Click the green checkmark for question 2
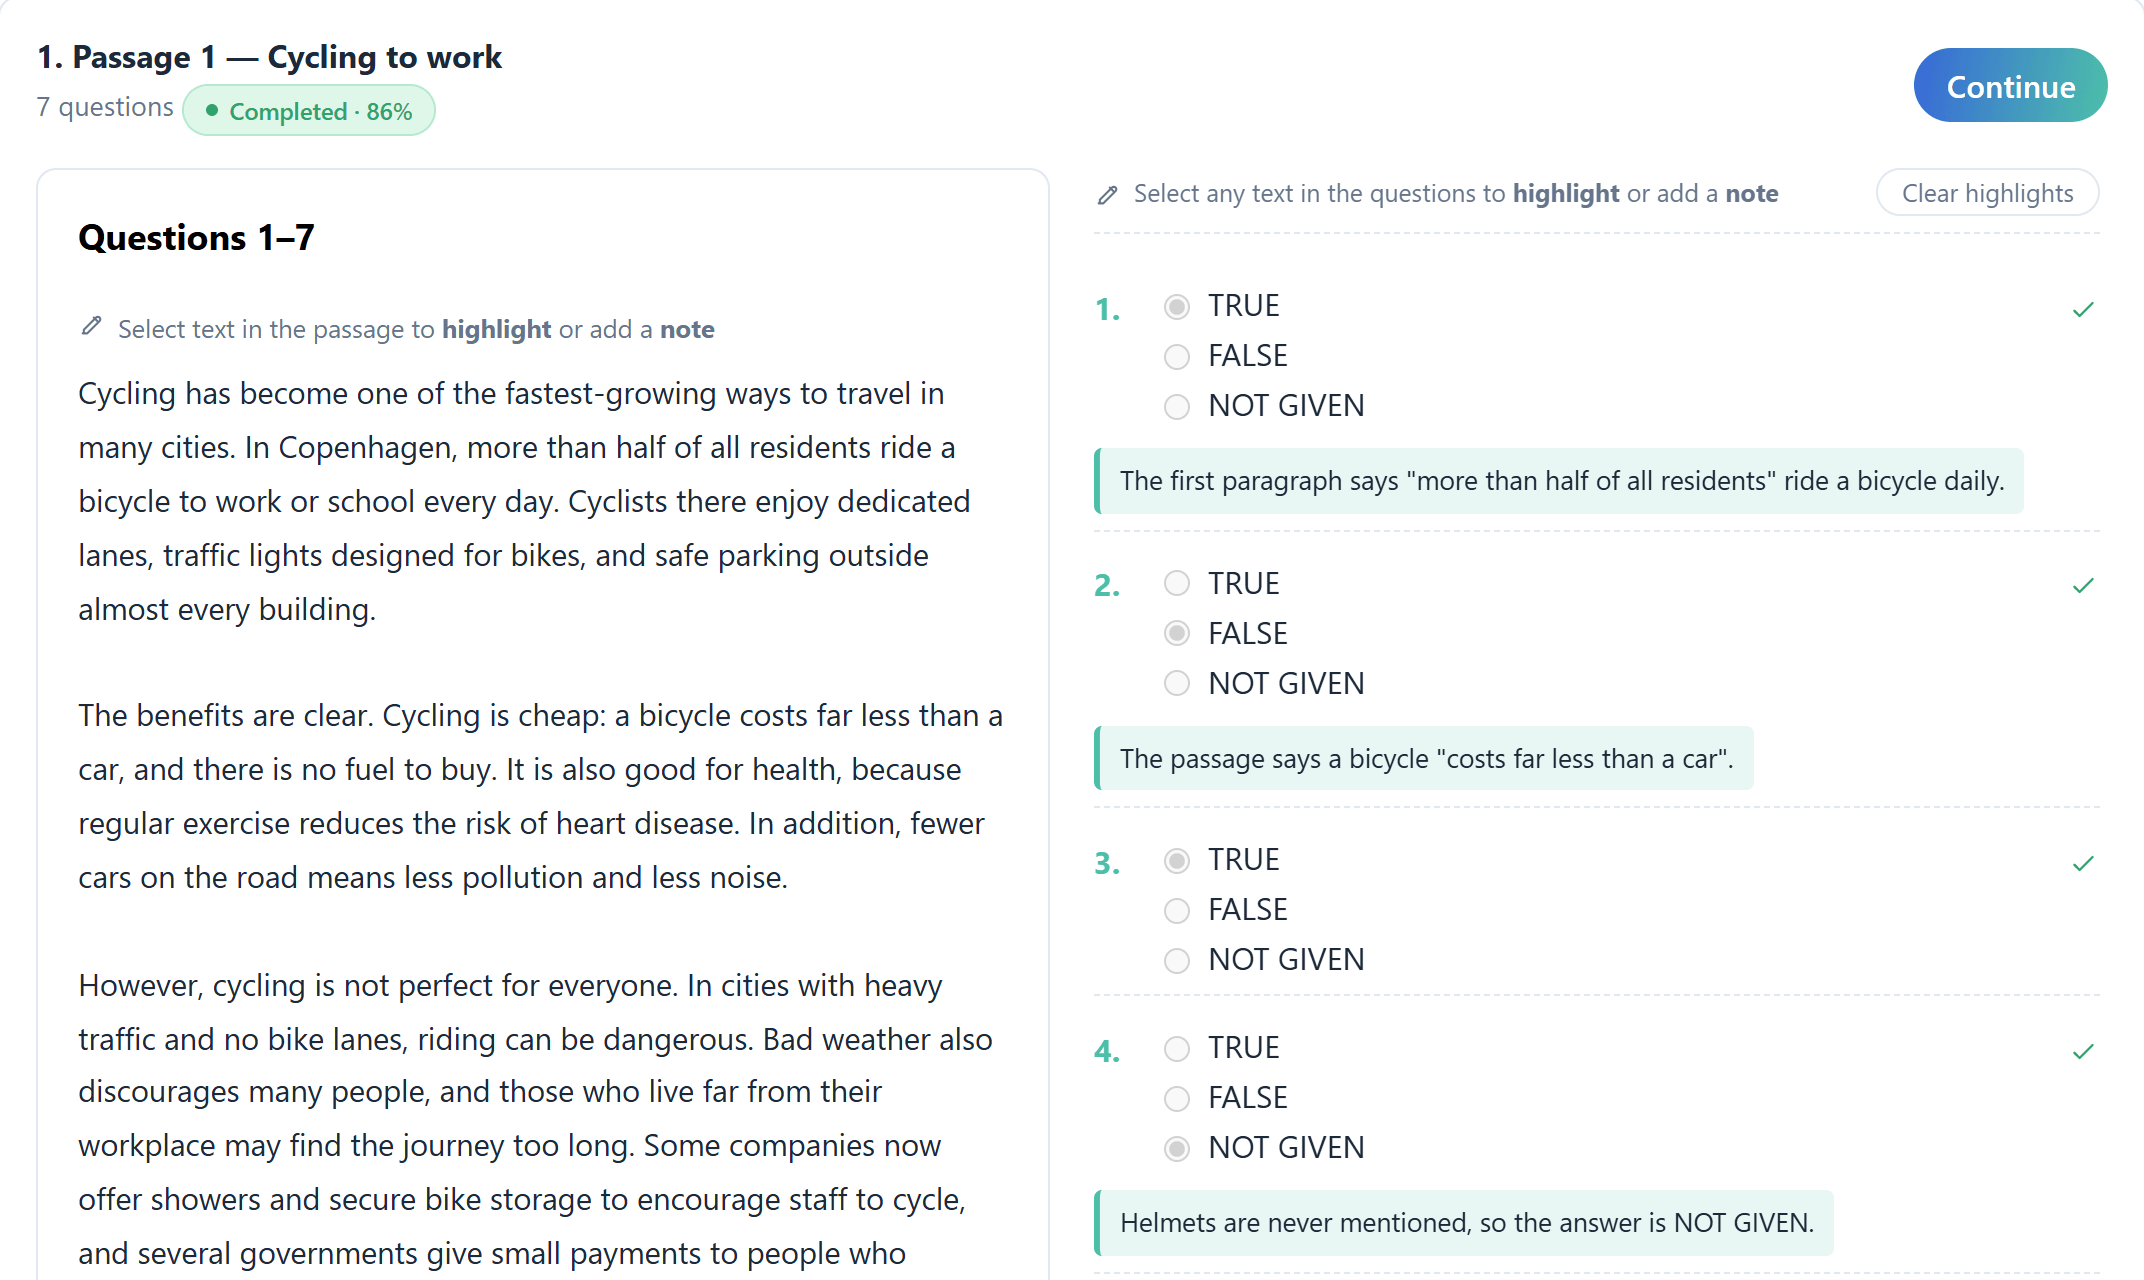 click(x=2083, y=586)
